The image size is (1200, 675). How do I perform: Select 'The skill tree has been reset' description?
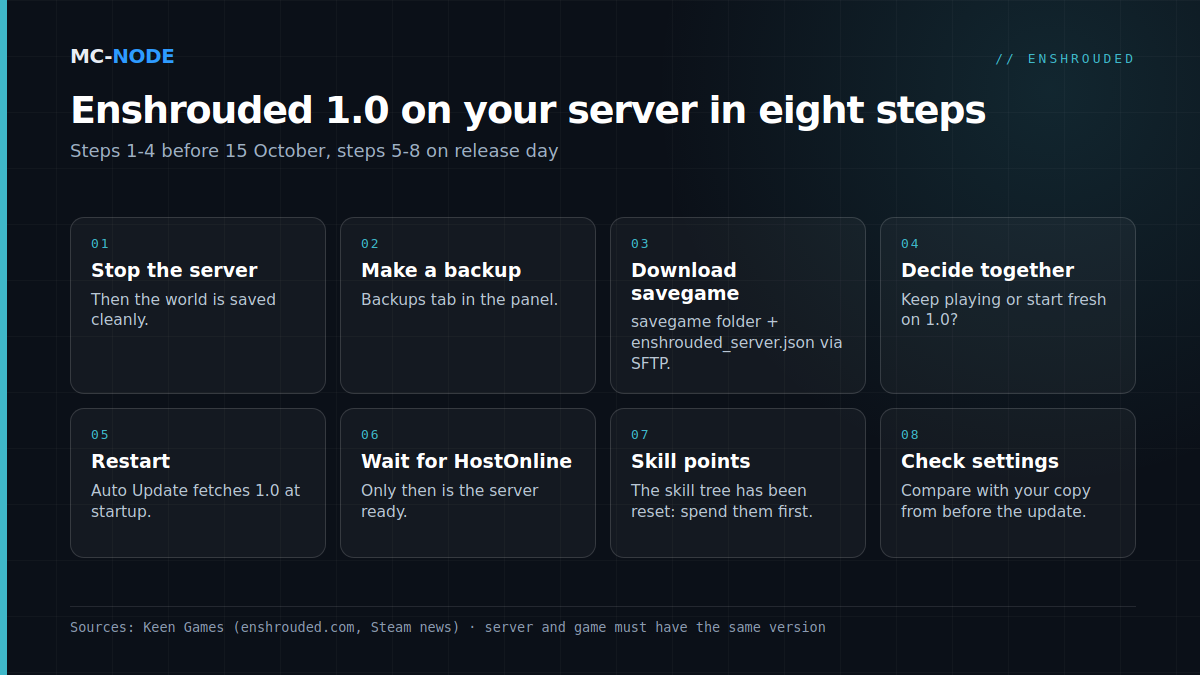[722, 500]
